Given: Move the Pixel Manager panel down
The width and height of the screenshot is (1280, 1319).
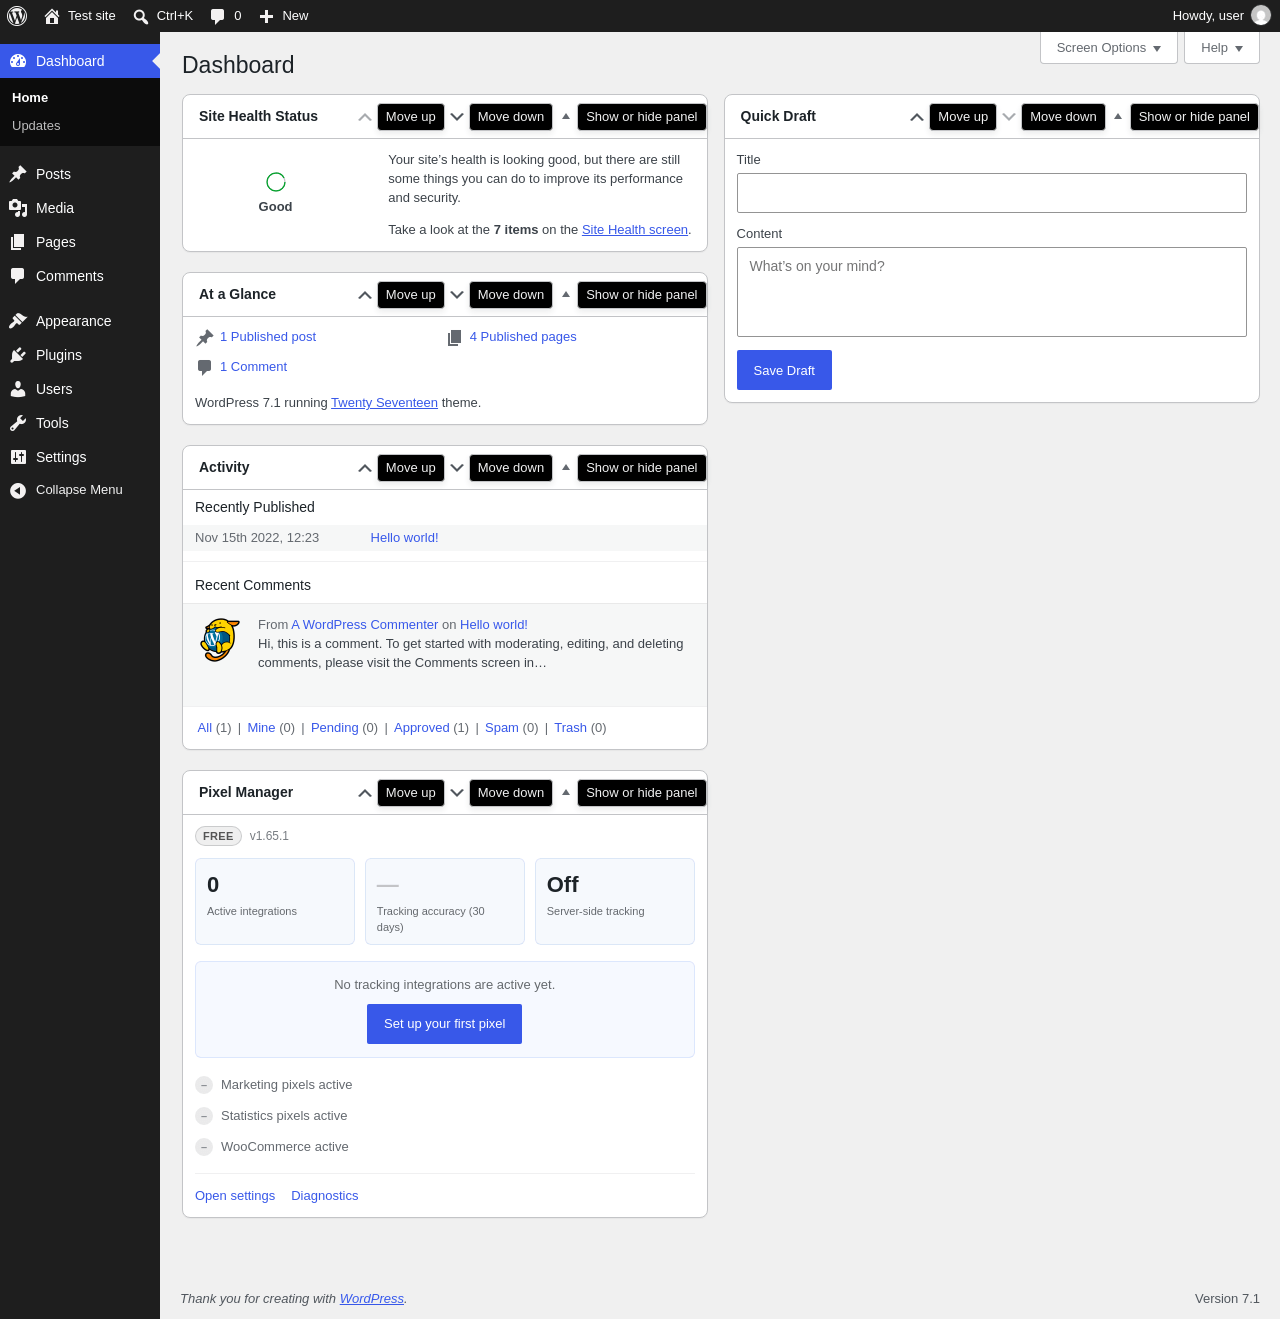Looking at the screenshot, I should [x=457, y=793].
